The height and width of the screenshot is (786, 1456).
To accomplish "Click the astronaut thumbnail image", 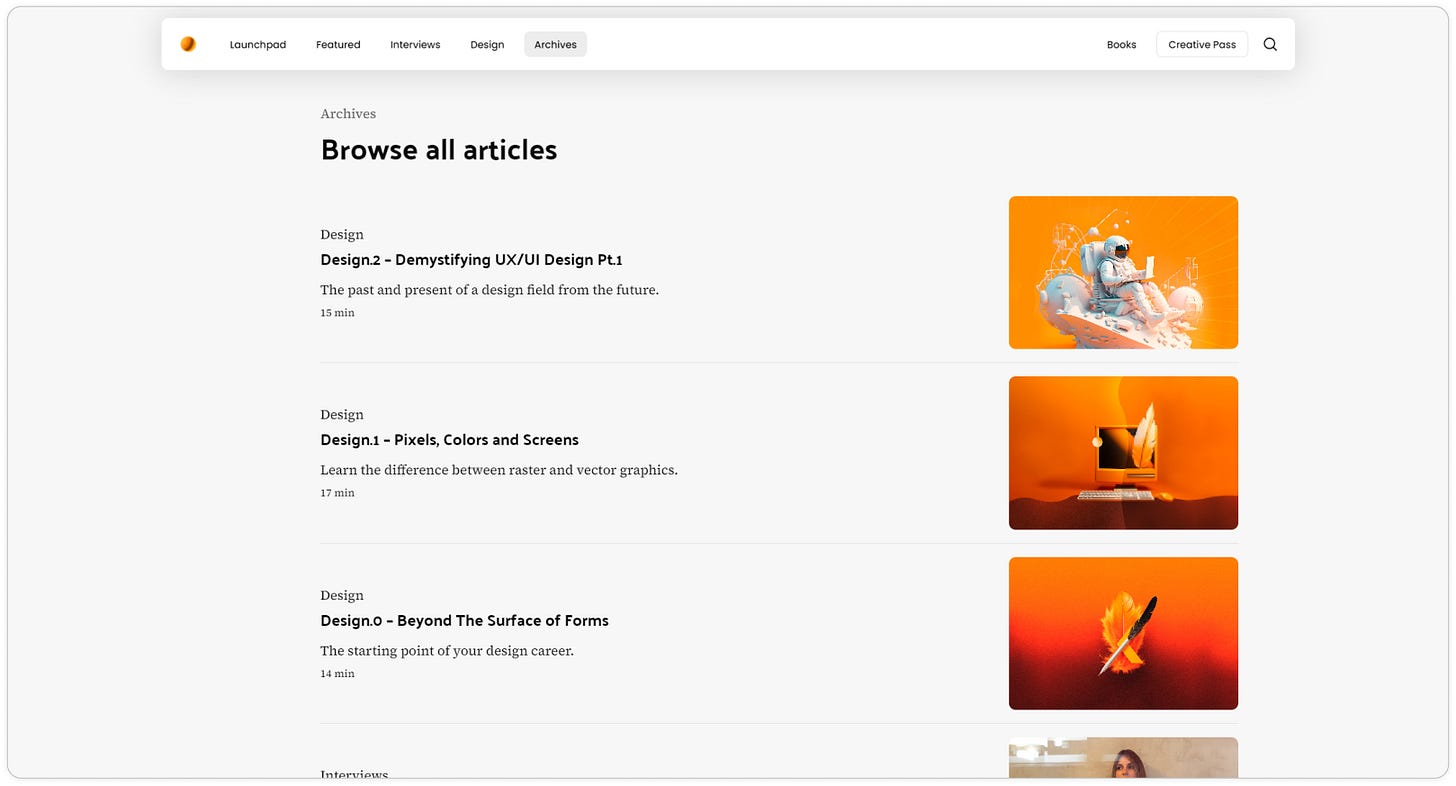I will (1123, 272).
